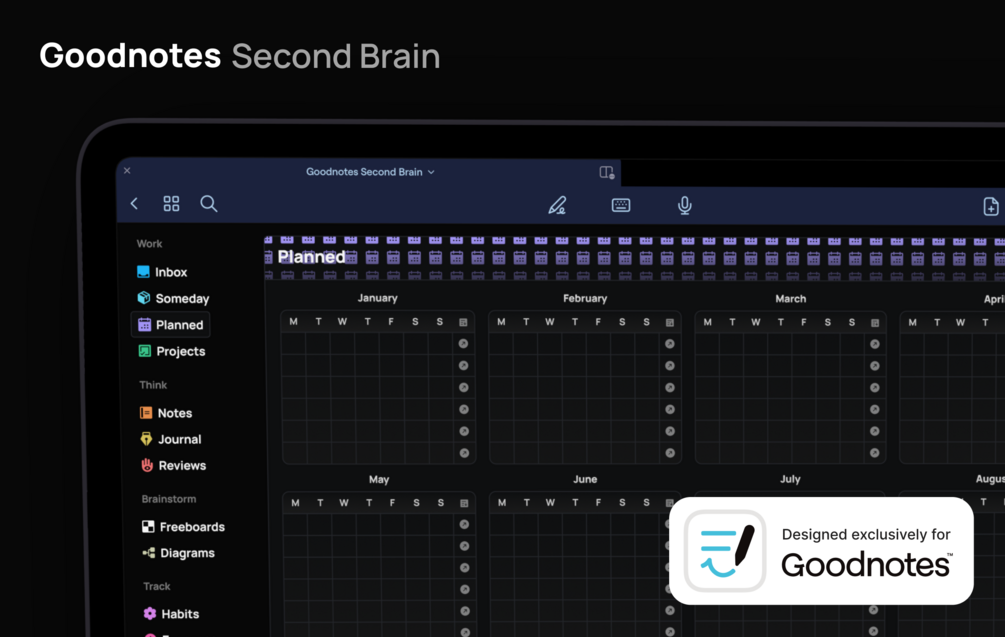Viewport: 1005px width, 637px height.
Task: Go to the Projects page
Action: coord(172,351)
